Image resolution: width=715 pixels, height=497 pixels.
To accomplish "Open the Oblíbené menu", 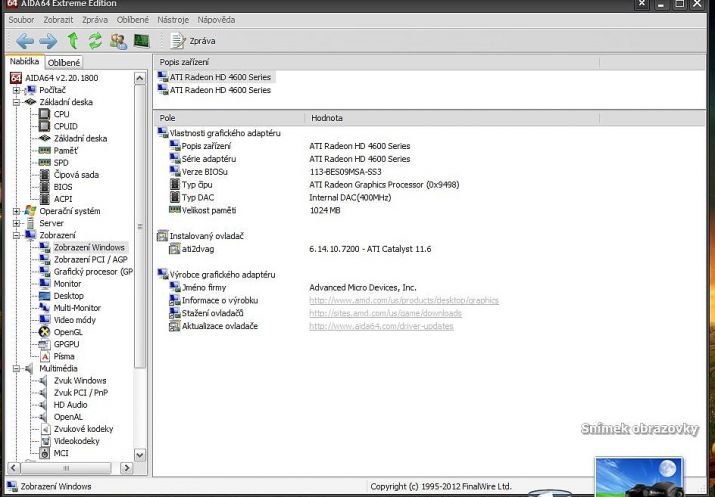I will click(133, 20).
